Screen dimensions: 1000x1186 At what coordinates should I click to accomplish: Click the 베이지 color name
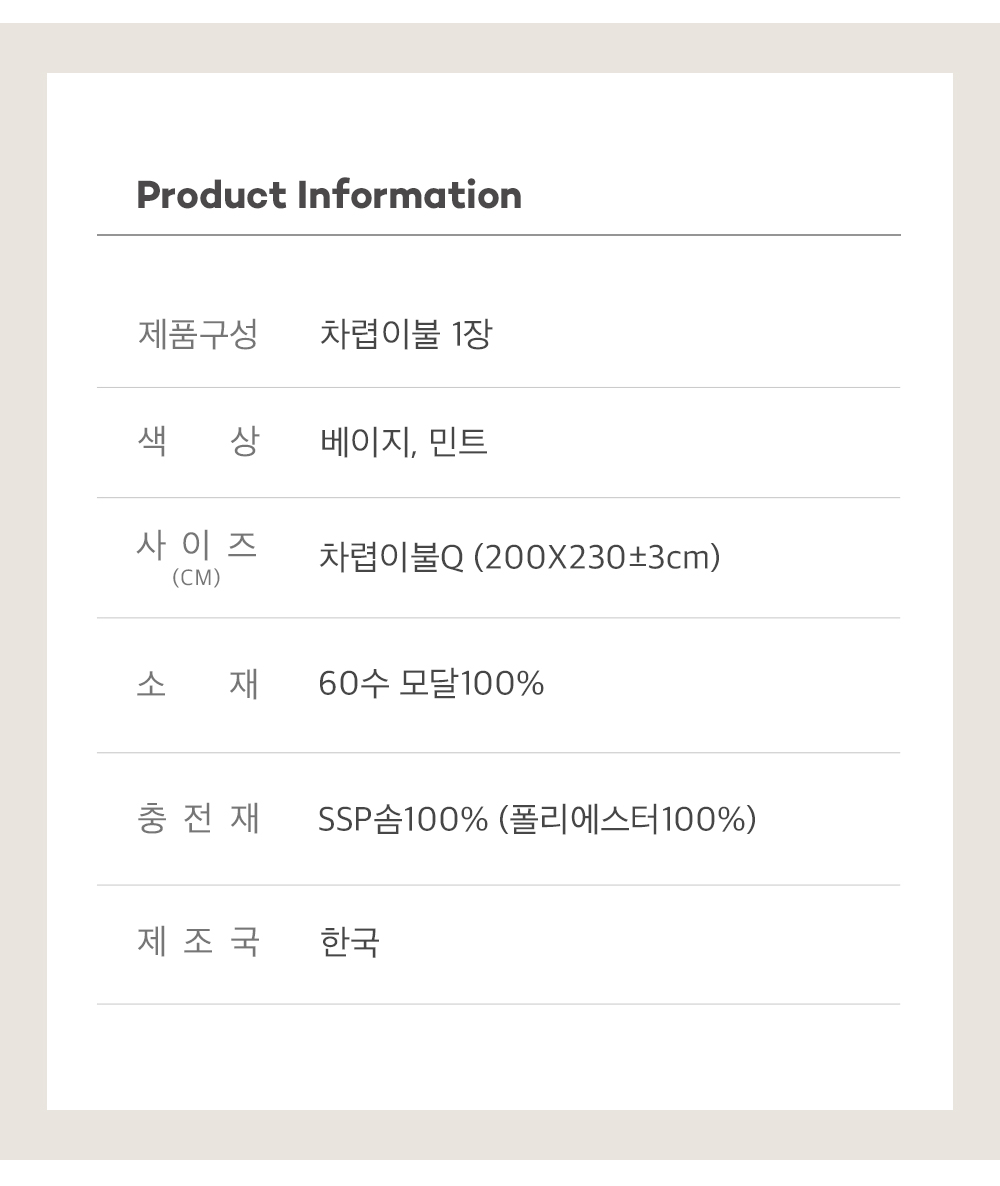point(365,442)
